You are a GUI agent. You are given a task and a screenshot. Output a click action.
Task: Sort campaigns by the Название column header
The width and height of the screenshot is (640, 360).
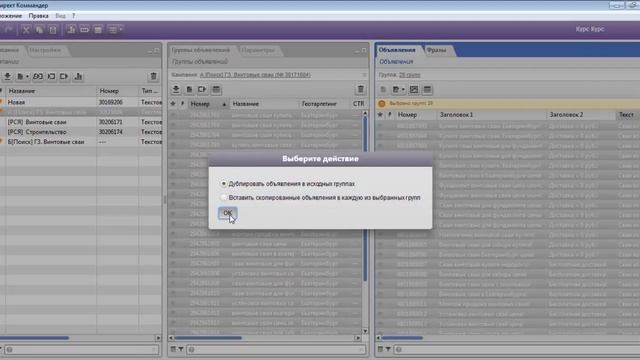click(x=51, y=91)
